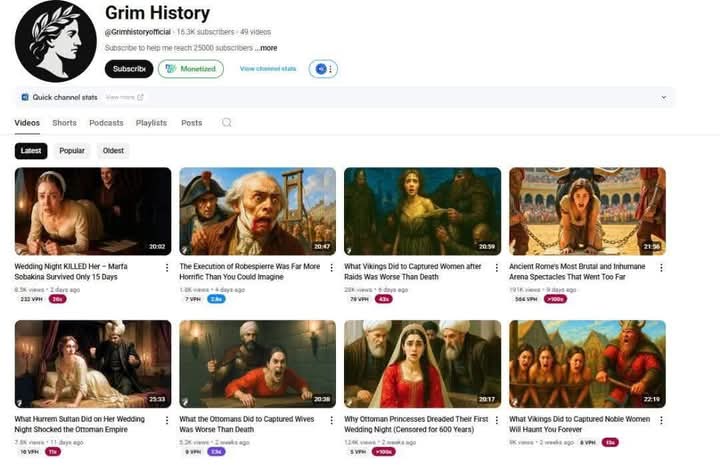Click title What the Ottomans Did to Captured Wives

click(x=247, y=424)
